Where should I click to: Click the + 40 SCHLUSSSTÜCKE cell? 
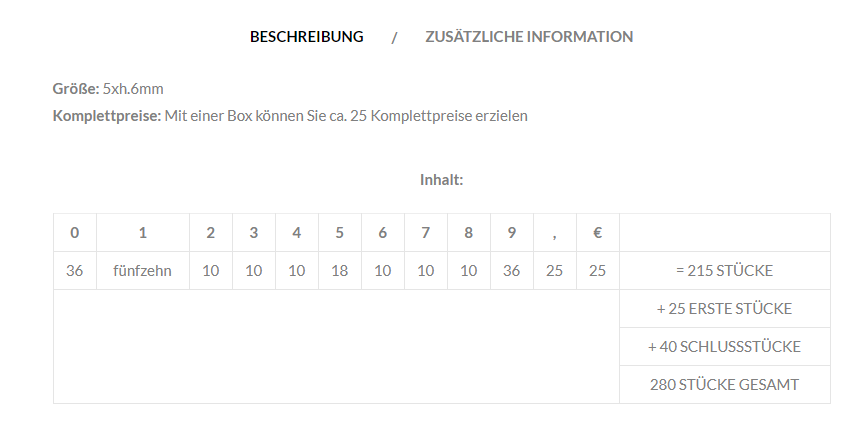pyautogui.click(x=725, y=346)
